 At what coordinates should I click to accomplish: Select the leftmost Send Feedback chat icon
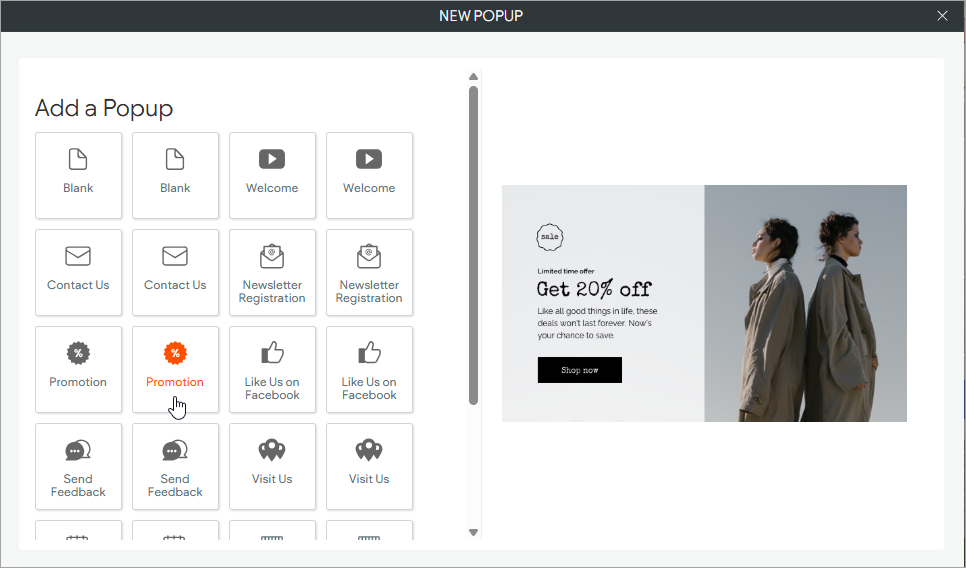point(78,450)
